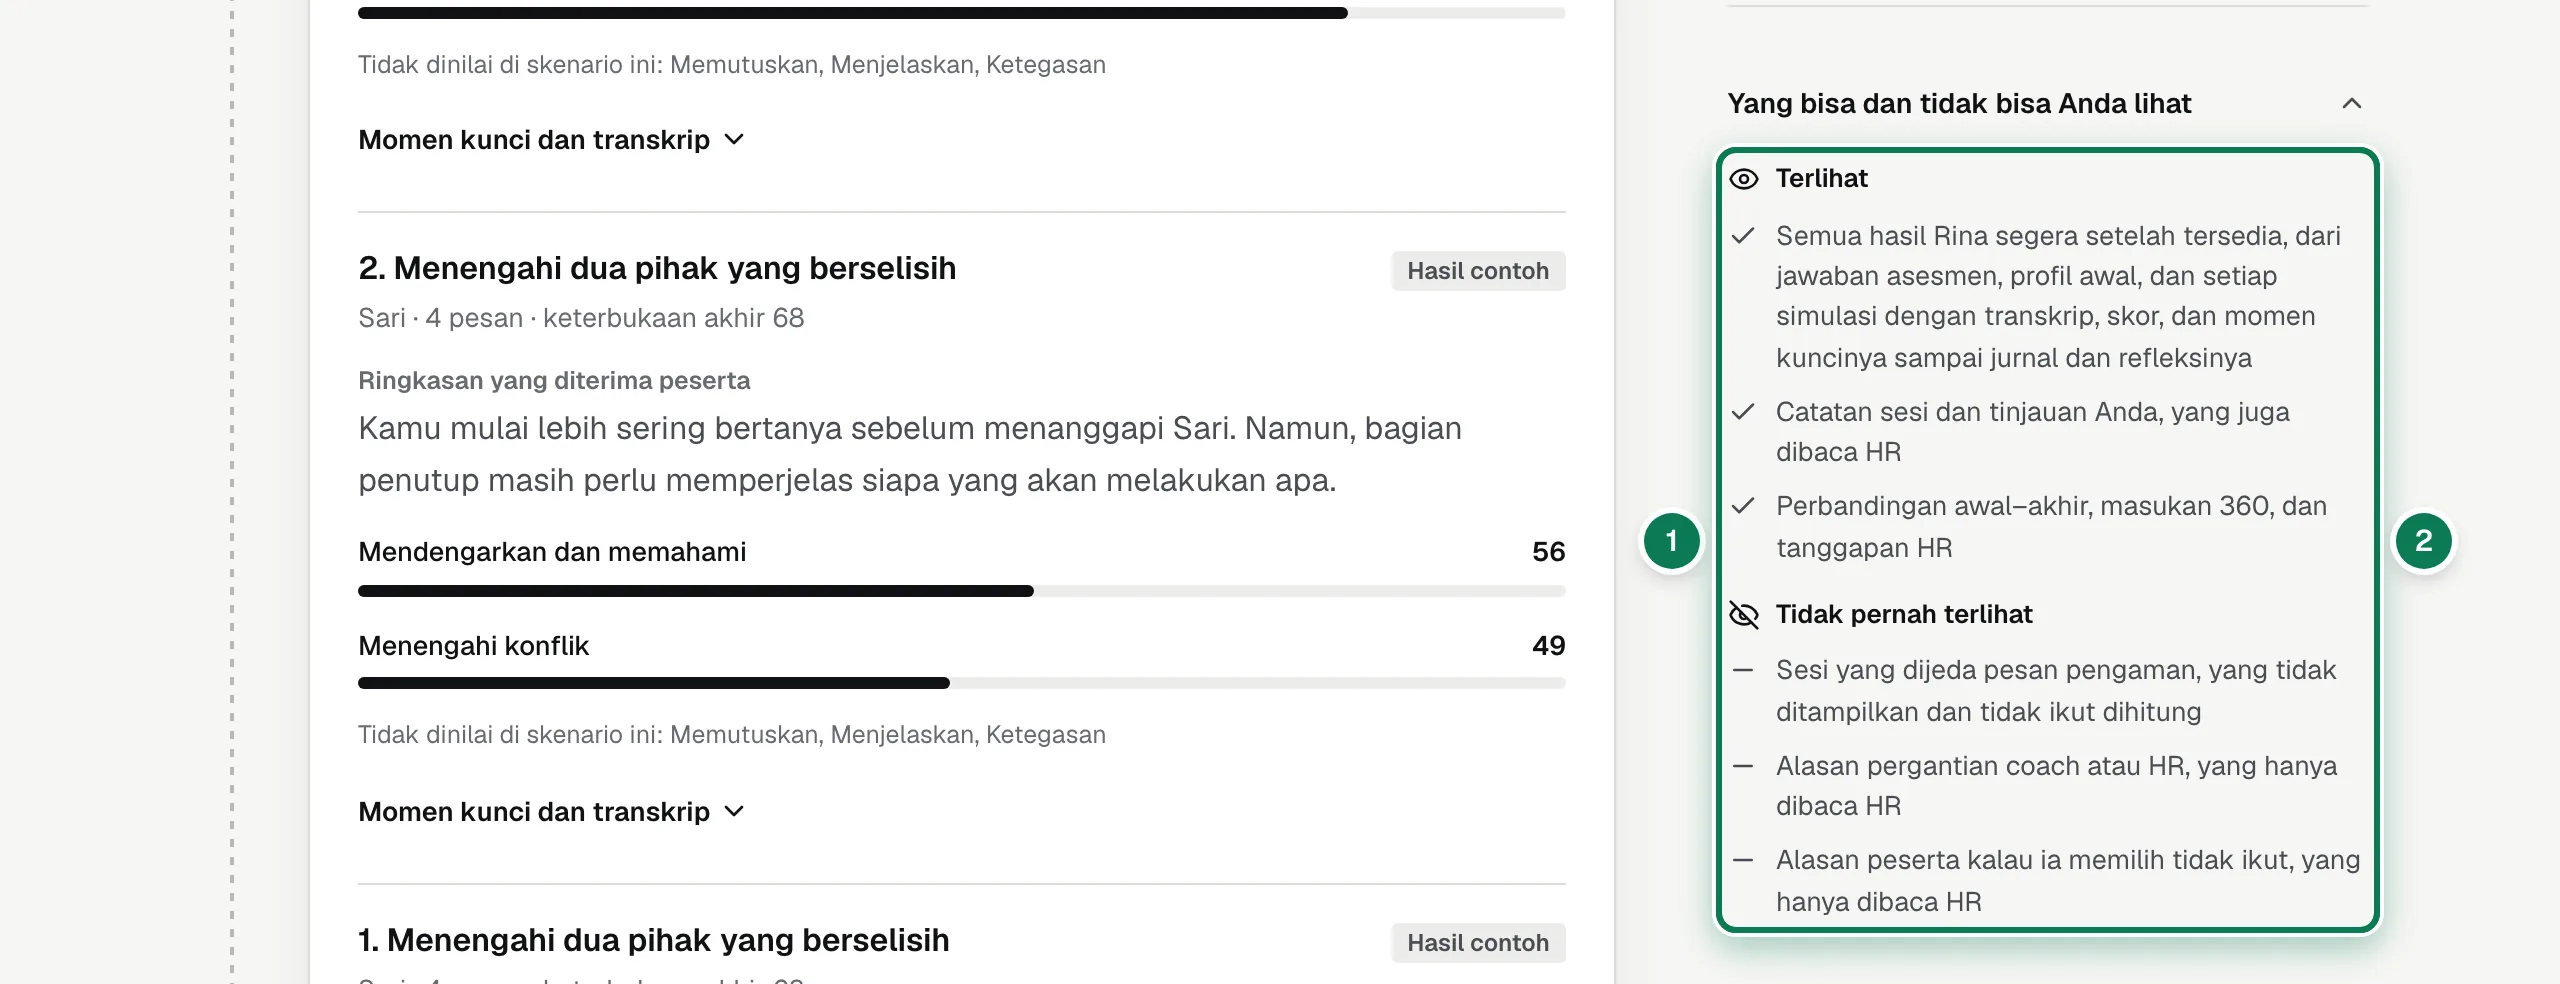The image size is (2560, 984).
Task: Click 'Hasil contoh' badge on scenario 2
Action: coord(1478,271)
